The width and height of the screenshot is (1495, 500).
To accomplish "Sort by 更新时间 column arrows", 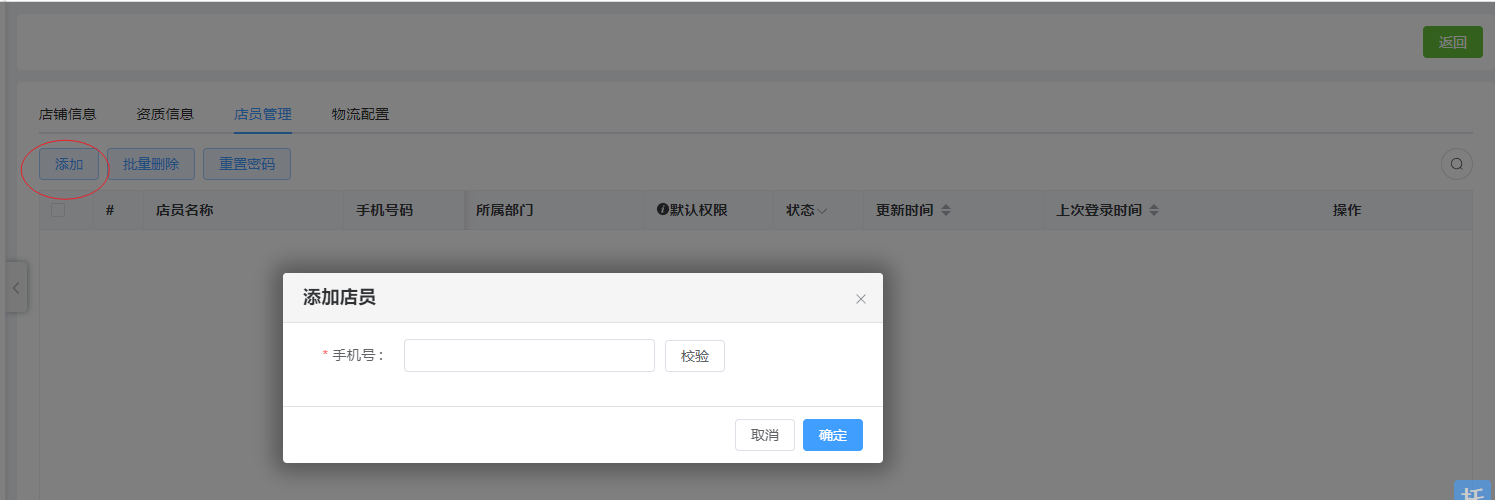I will (x=946, y=211).
